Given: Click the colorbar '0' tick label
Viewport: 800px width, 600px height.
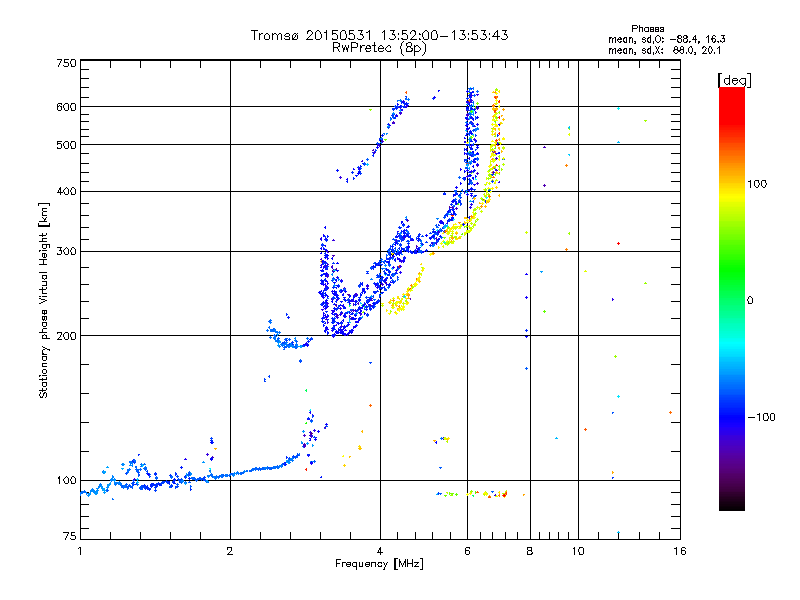Looking at the screenshot, I should click(750, 301).
